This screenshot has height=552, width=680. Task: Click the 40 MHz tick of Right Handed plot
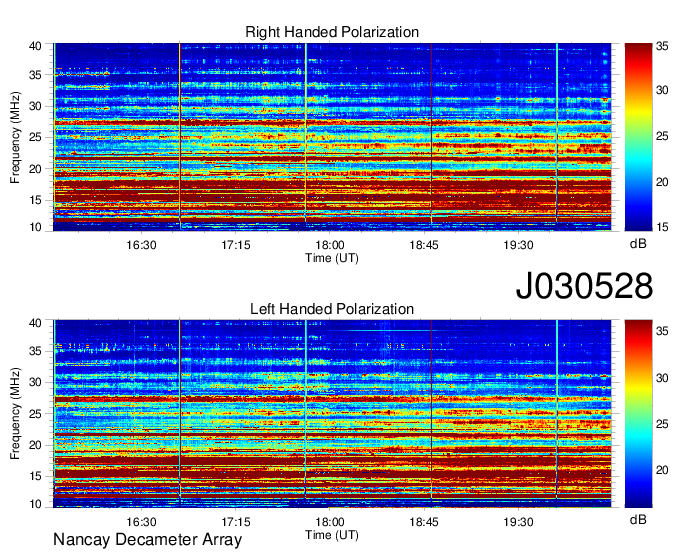click(x=35, y=46)
